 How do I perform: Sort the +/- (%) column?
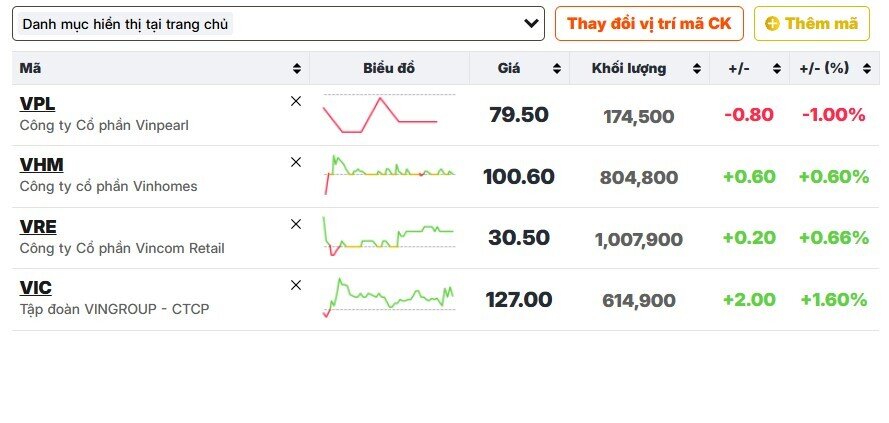click(866, 69)
